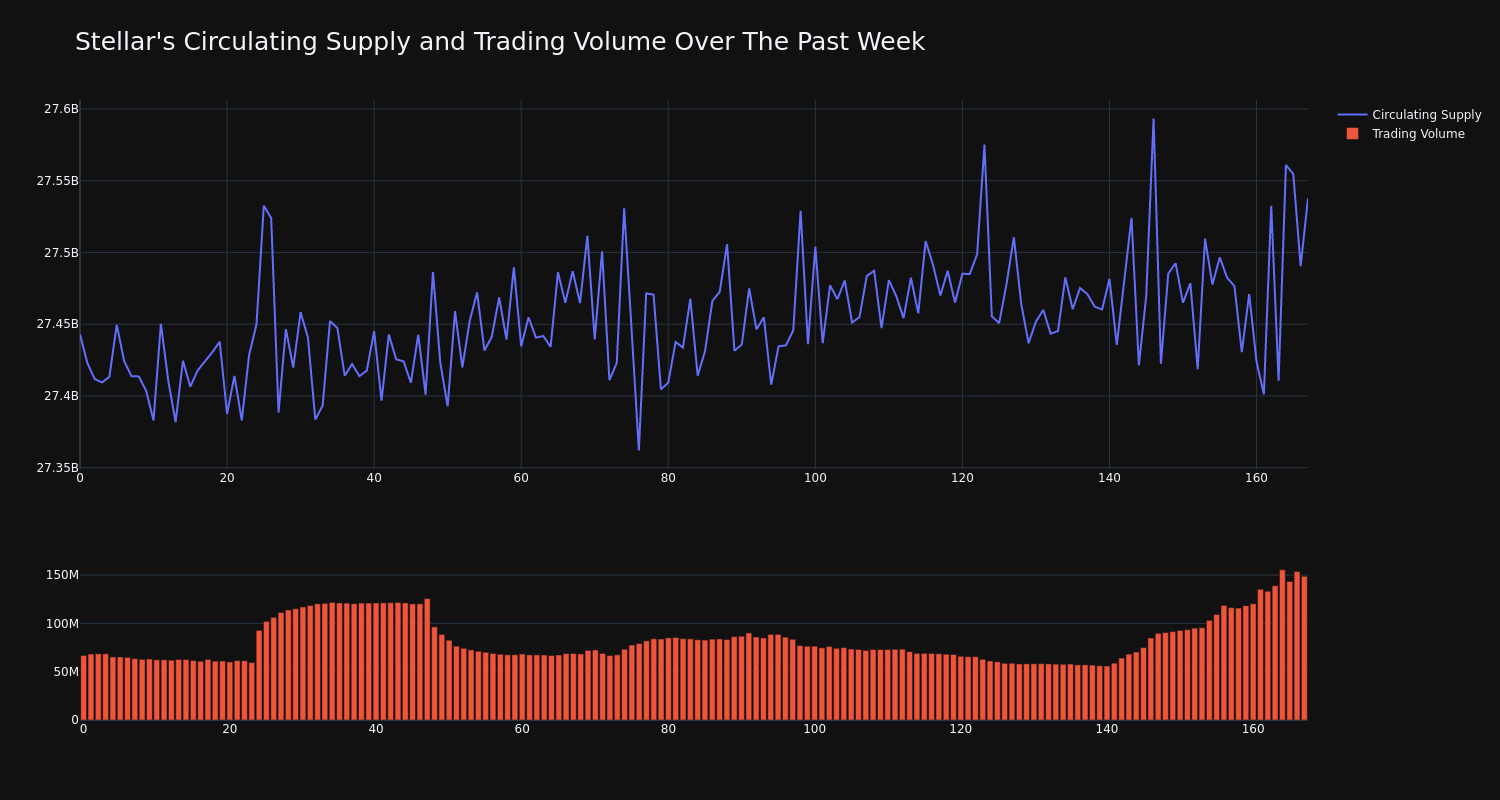Click the 27.35B y-axis label

pyautogui.click(x=57, y=468)
